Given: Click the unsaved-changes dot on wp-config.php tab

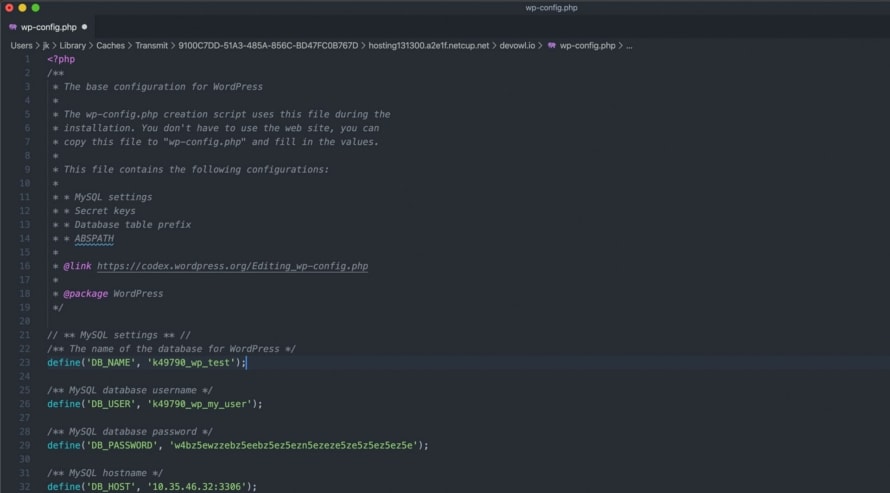Looking at the screenshot, I should [x=84, y=27].
